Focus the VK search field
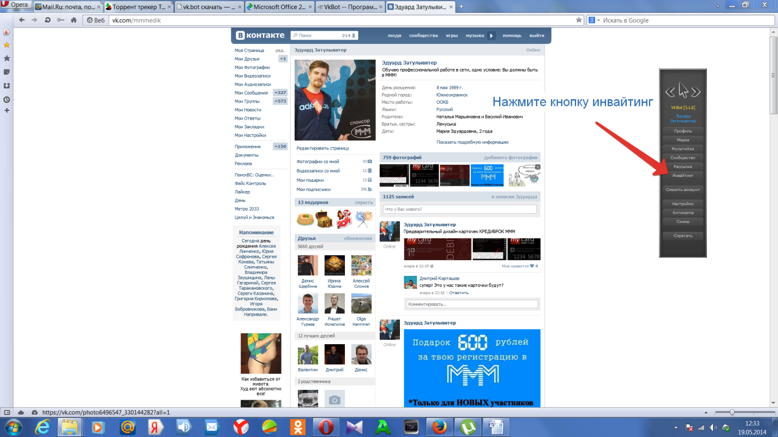 pyautogui.click(x=324, y=35)
